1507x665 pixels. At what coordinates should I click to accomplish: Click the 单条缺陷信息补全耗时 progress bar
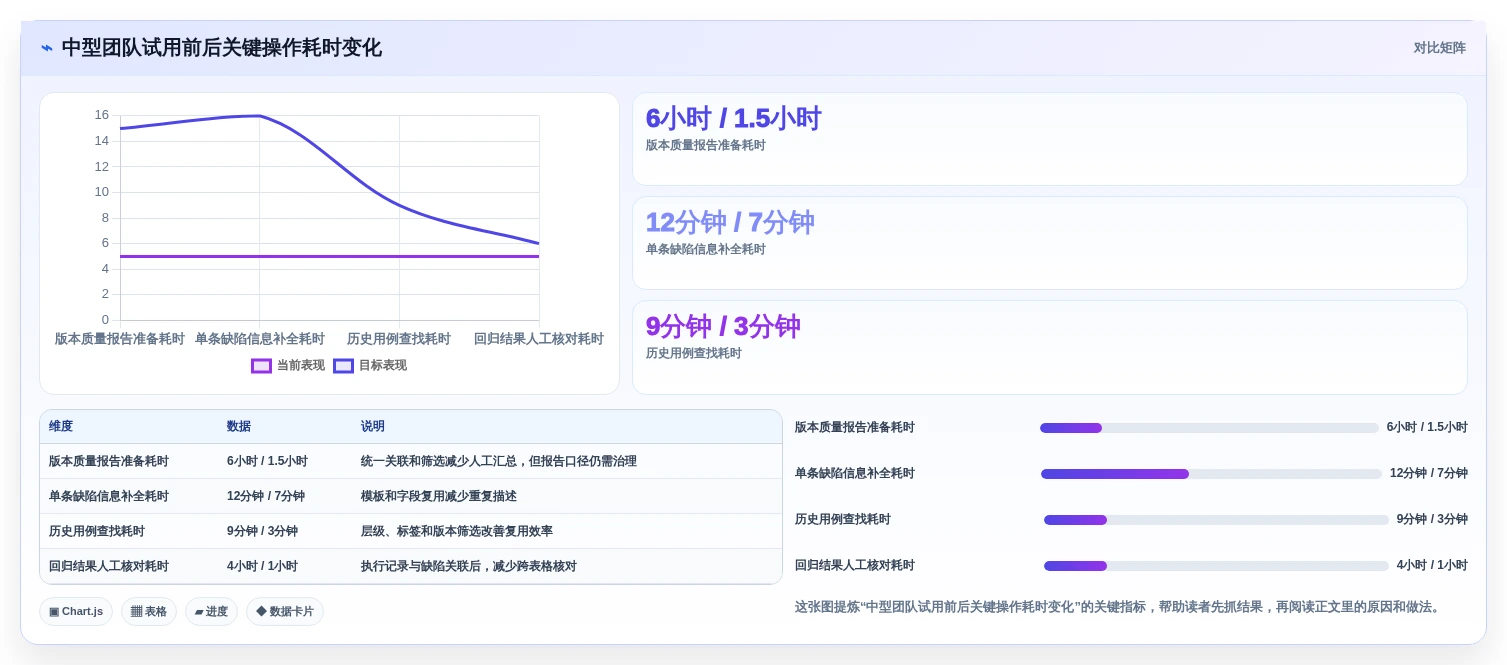[x=1211, y=474]
